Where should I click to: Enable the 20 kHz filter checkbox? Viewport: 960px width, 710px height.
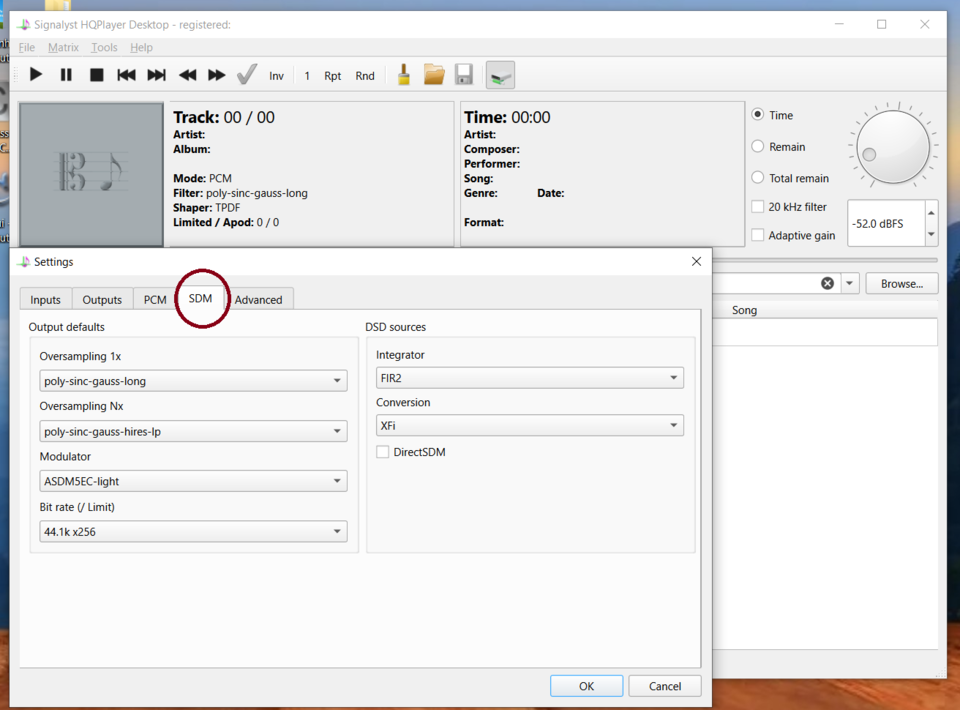(757, 207)
